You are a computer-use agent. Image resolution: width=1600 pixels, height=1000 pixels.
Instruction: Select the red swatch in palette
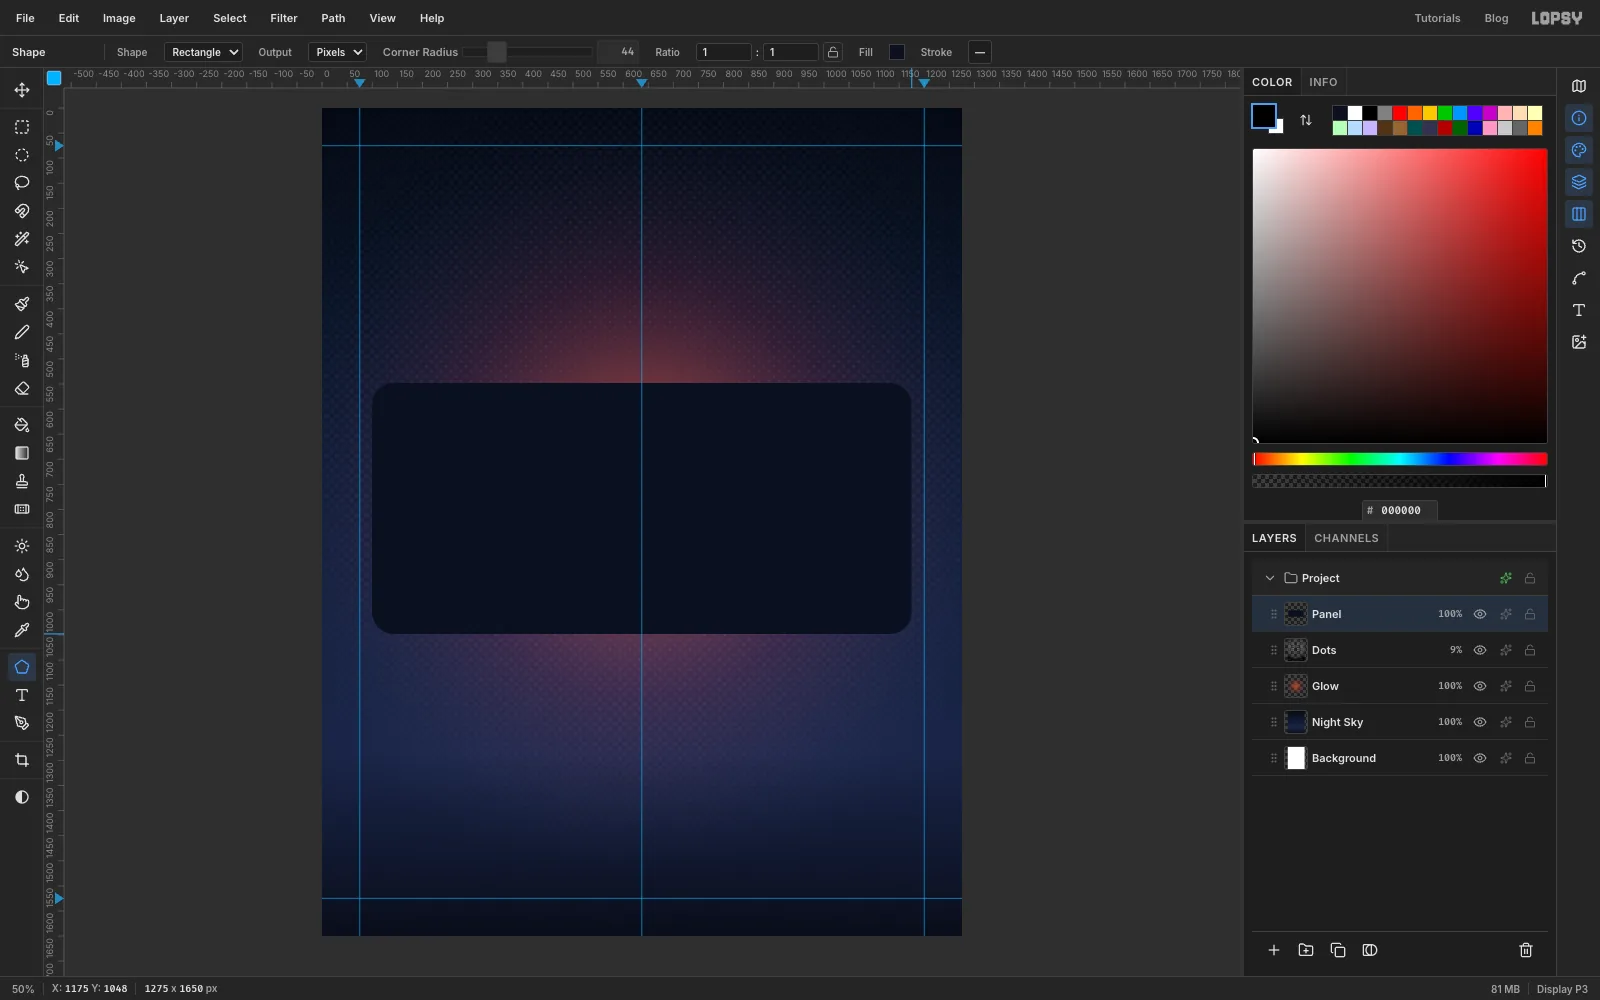pos(1400,113)
